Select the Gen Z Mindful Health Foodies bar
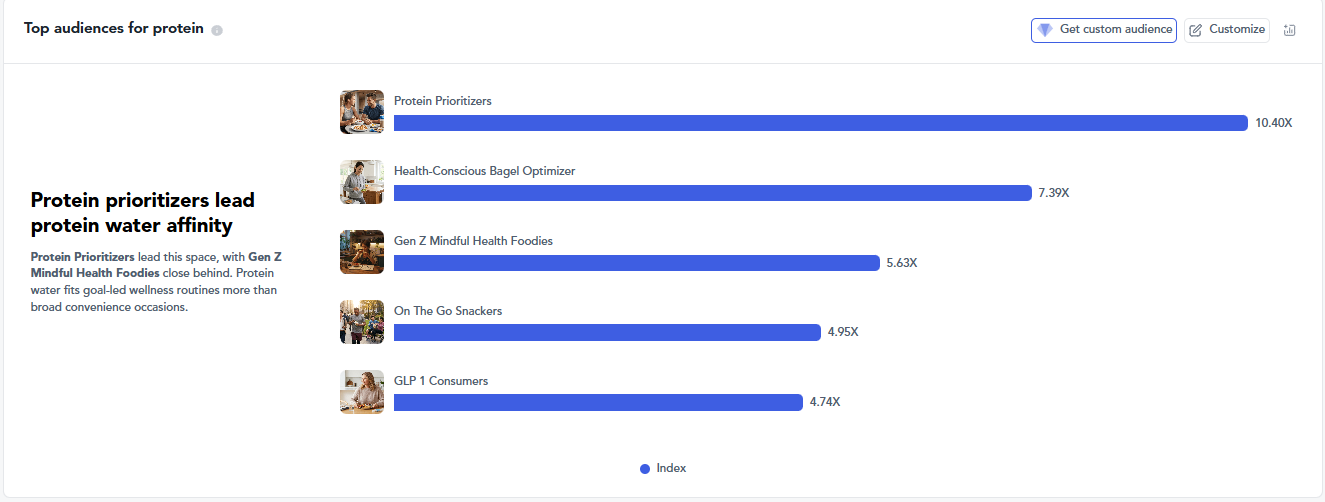This screenshot has height=502, width=1325. coord(637,263)
